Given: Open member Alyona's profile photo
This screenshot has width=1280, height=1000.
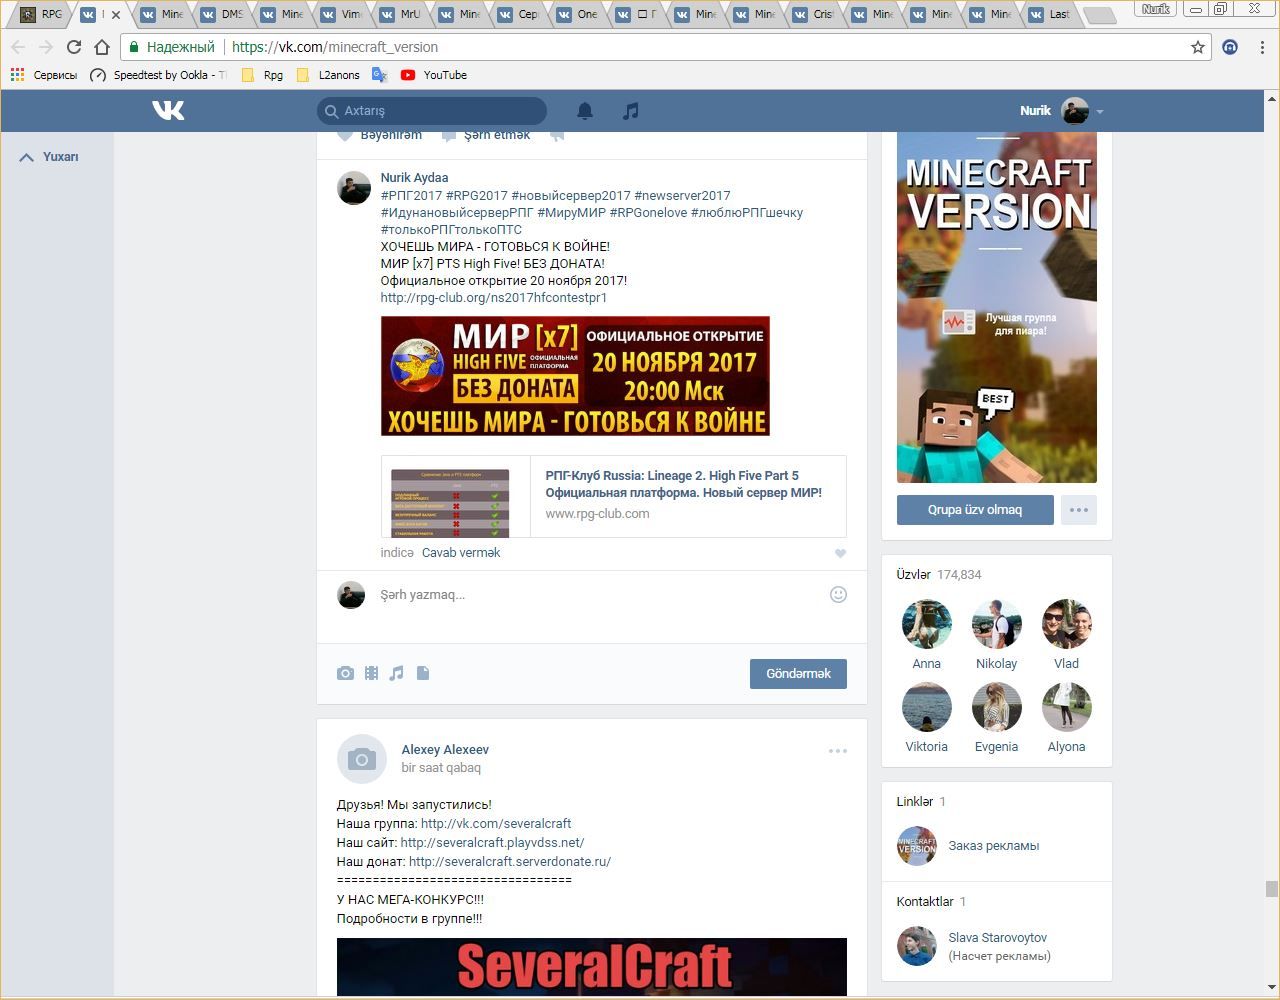Looking at the screenshot, I should [x=1067, y=707].
